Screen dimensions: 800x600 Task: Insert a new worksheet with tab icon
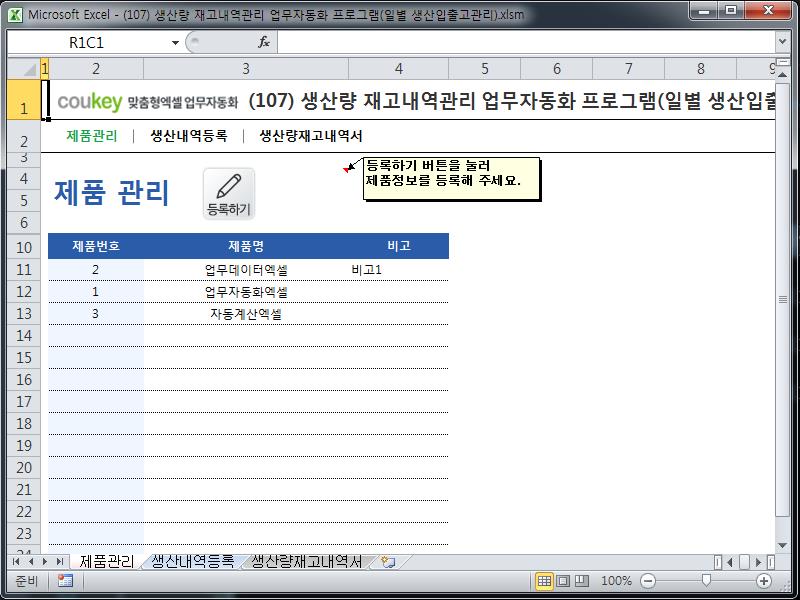(x=388, y=562)
